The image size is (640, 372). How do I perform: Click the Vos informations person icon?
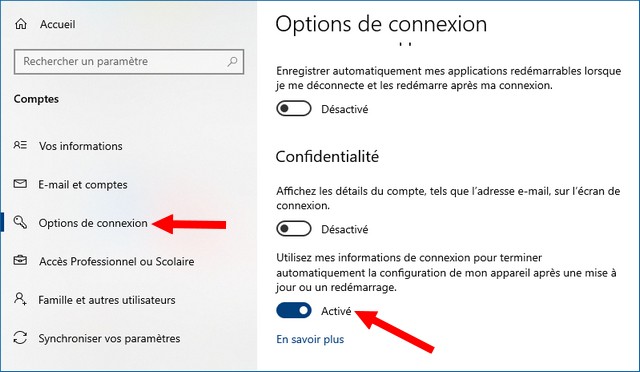(20, 145)
